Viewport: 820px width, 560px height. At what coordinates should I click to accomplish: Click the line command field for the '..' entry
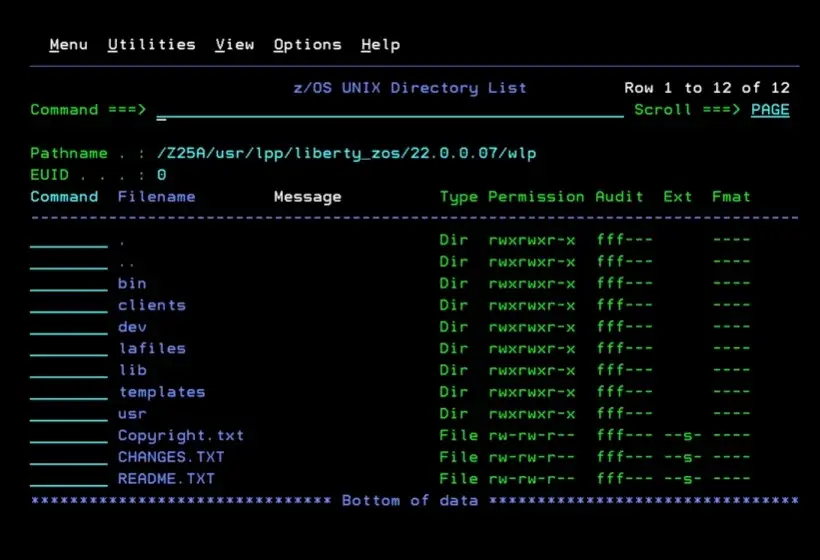coord(69,262)
